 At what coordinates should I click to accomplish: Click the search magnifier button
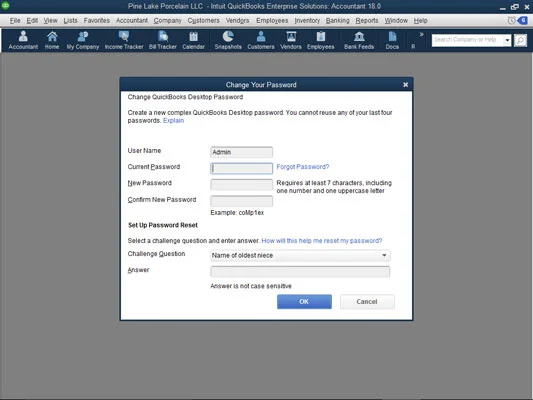(520, 40)
